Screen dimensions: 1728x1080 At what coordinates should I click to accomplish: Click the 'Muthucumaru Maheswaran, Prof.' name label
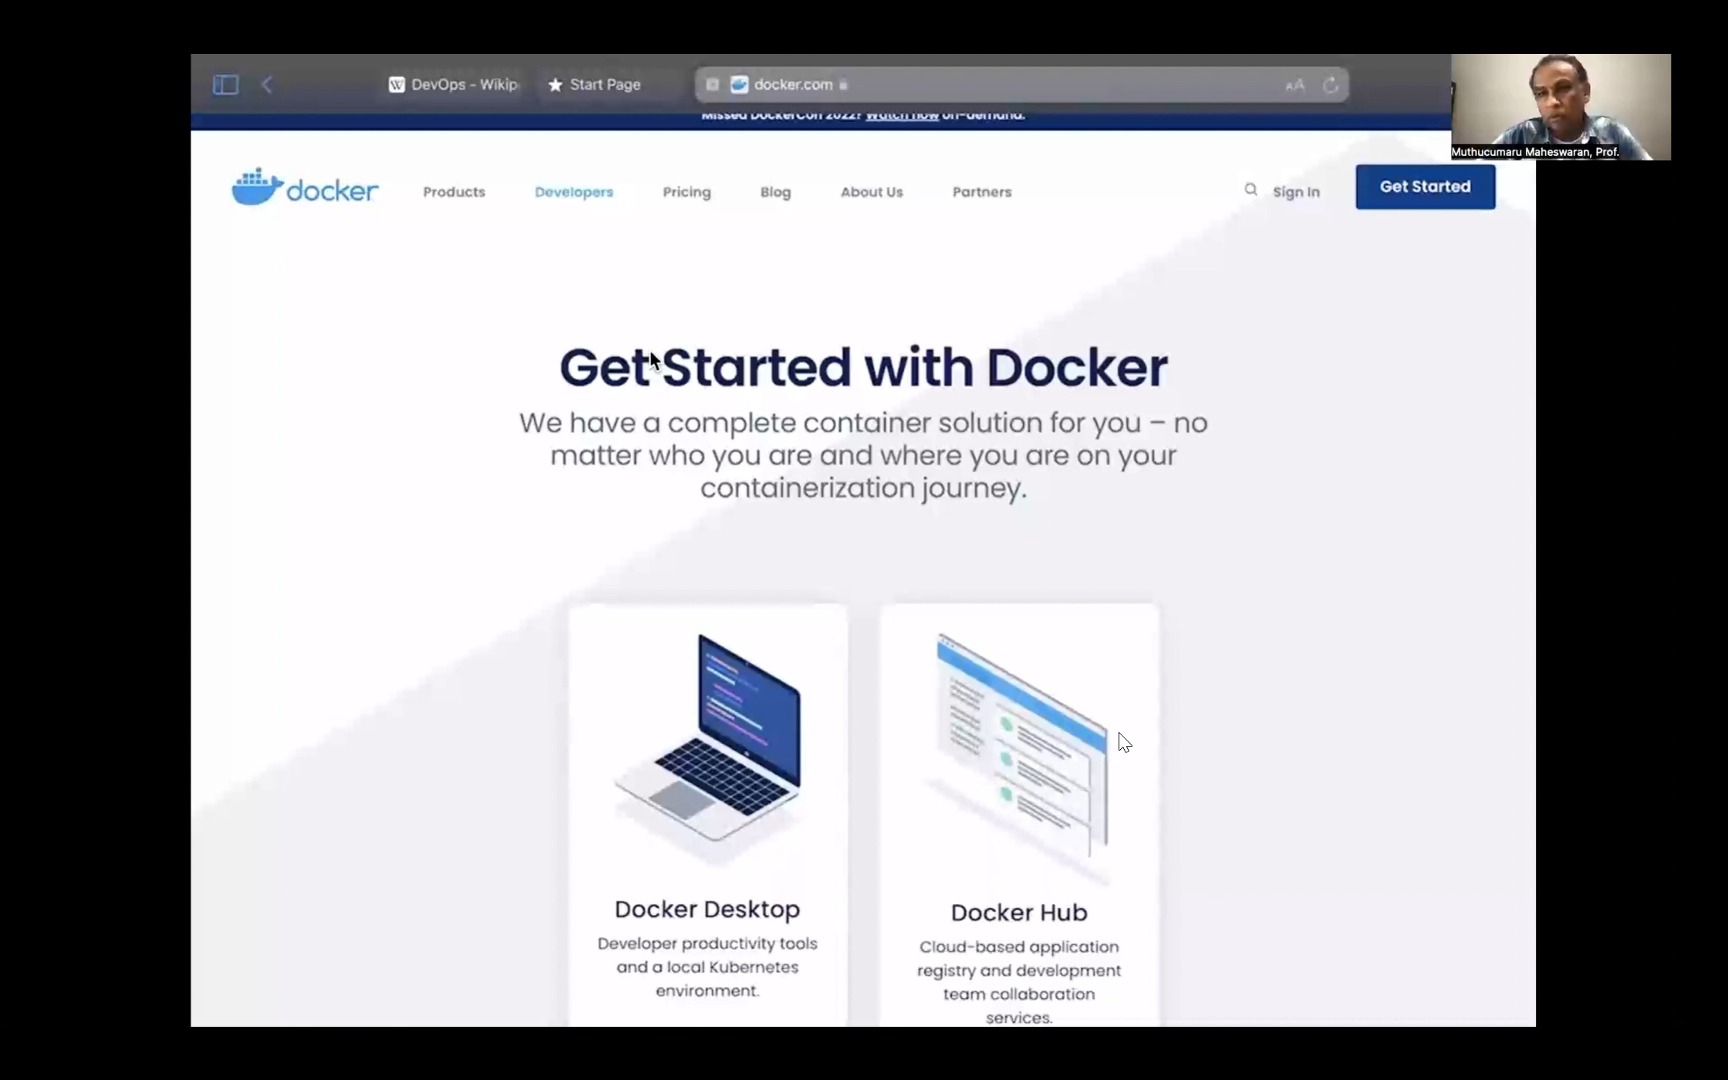tap(1535, 153)
